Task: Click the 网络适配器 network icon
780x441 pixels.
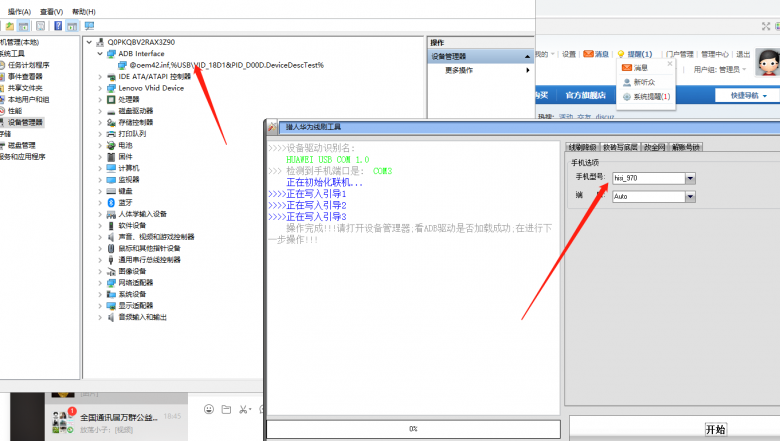Action: 111,282
